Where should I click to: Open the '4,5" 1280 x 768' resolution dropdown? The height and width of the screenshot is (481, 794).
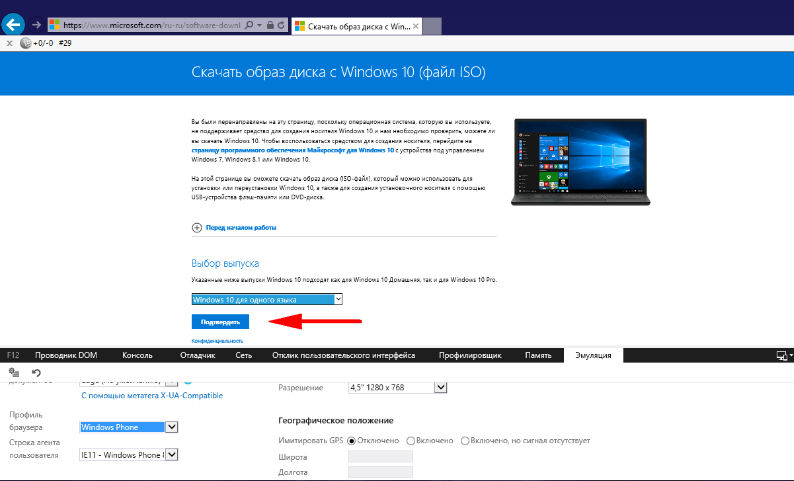(x=398, y=387)
